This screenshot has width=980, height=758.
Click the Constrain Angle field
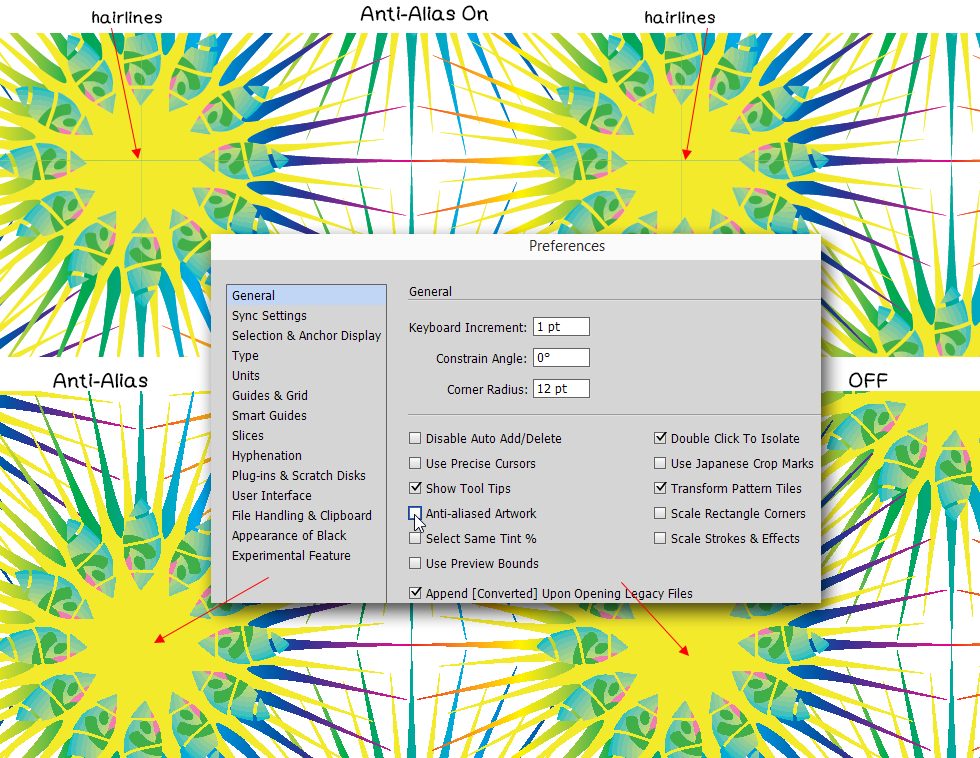click(x=561, y=358)
